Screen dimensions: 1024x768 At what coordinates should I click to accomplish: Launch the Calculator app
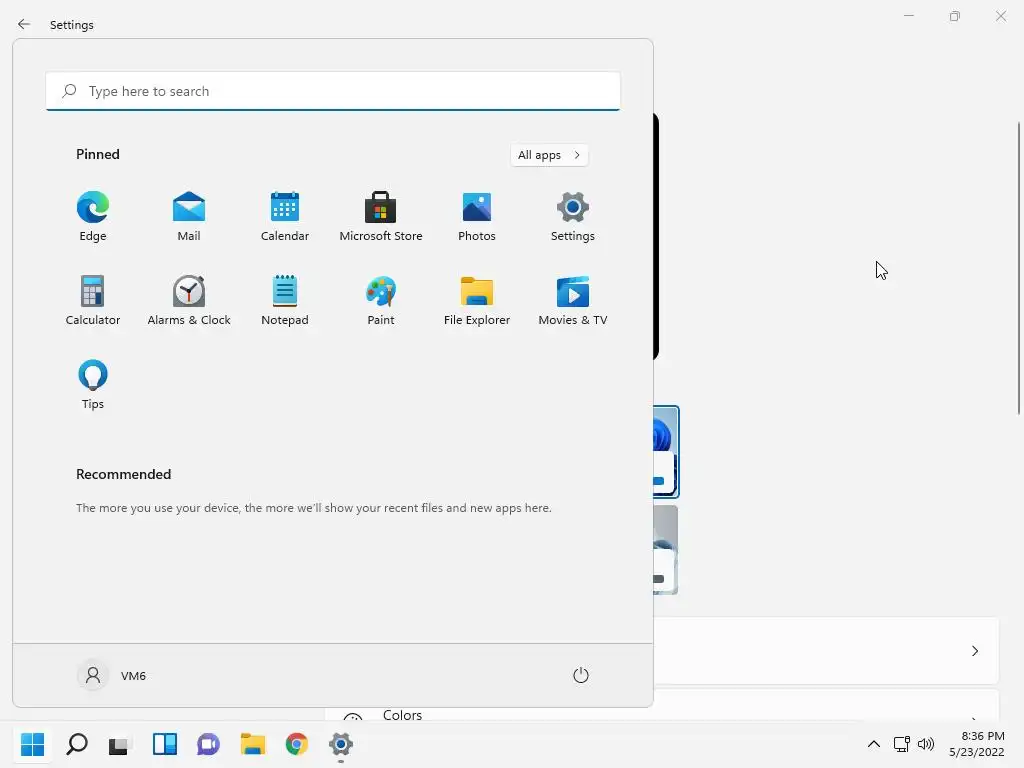(x=93, y=300)
